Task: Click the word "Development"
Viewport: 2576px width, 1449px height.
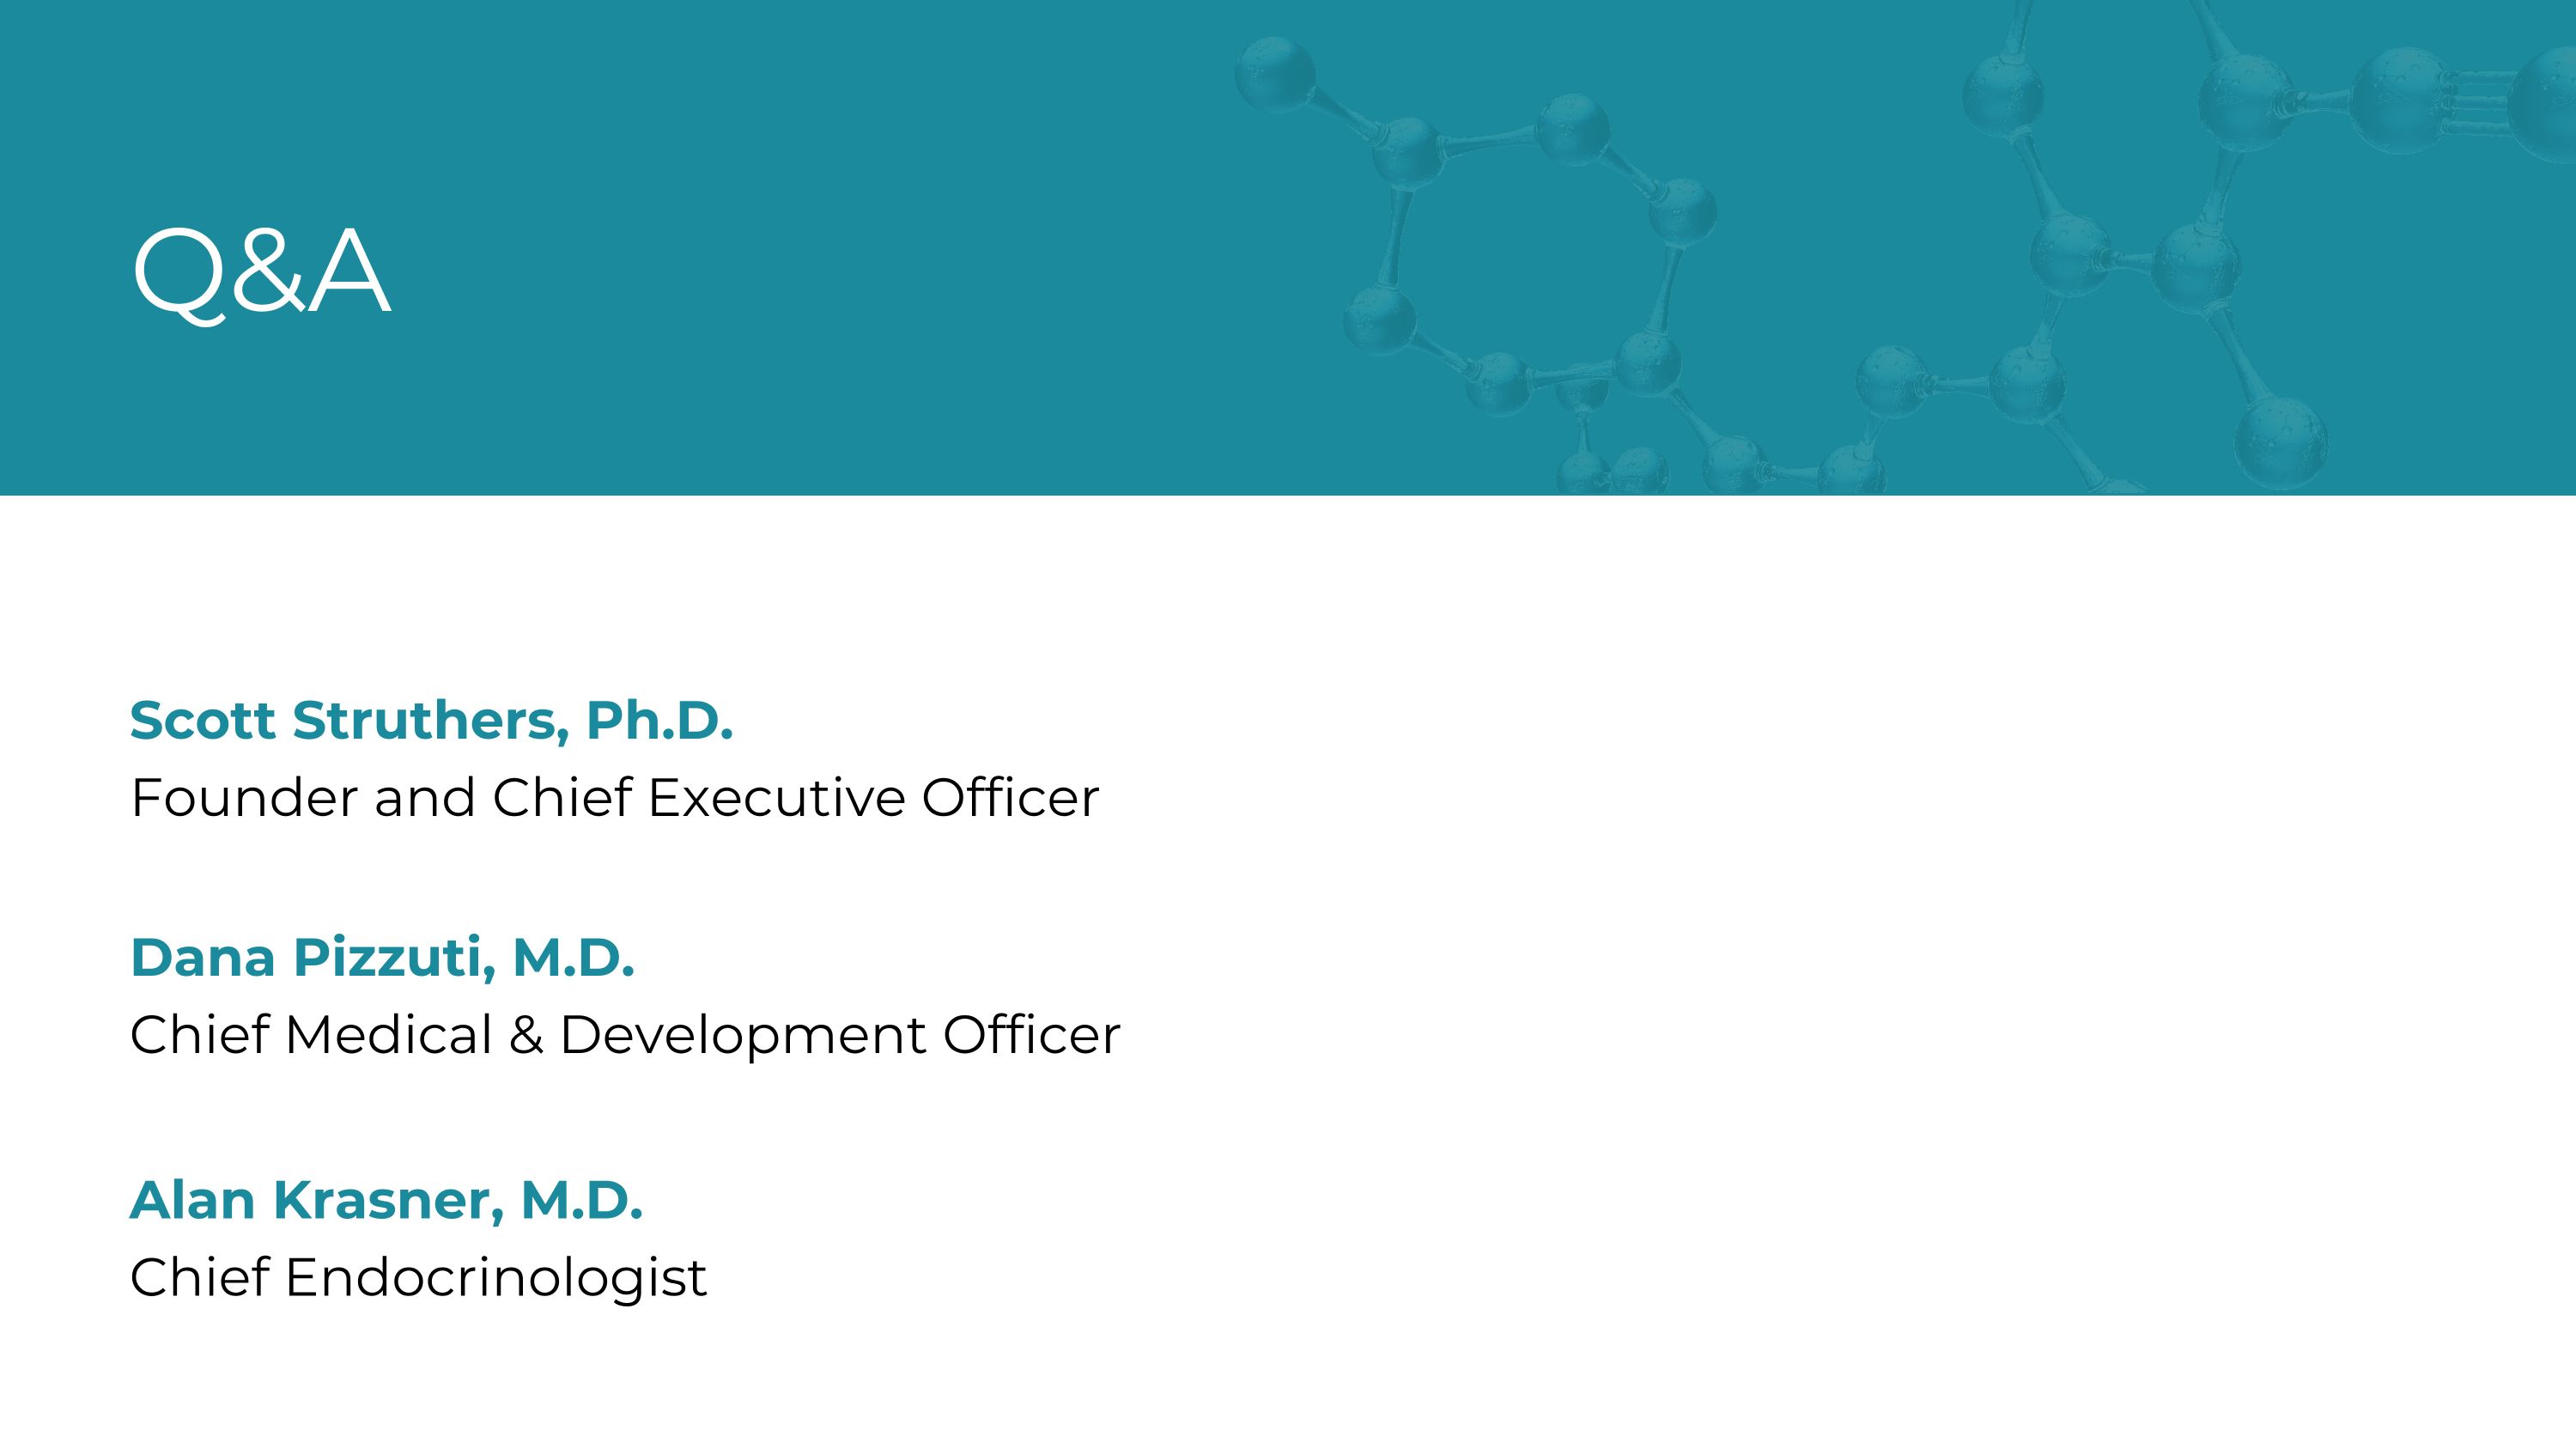Action: pos(742,1037)
